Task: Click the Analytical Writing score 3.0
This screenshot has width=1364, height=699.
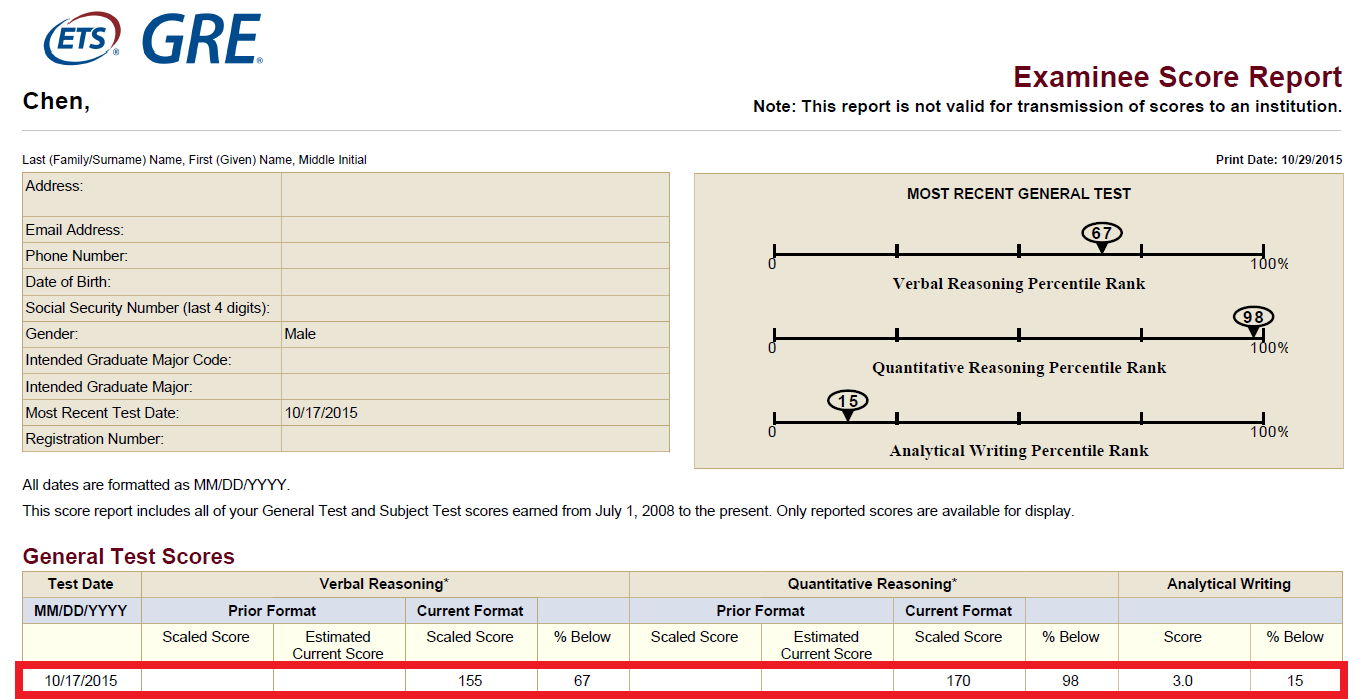Action: [1182, 681]
